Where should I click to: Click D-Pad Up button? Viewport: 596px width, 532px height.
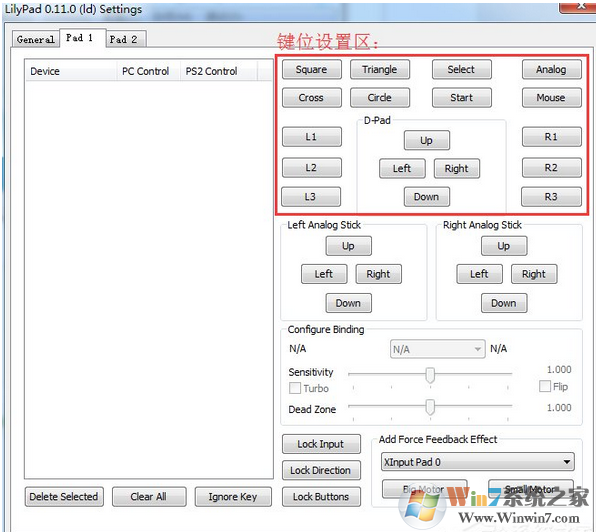click(426, 140)
